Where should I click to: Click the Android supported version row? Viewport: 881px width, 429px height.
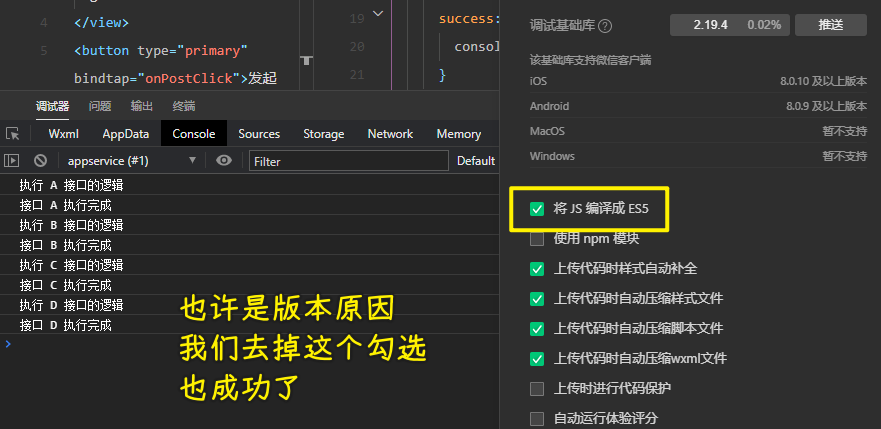point(698,106)
